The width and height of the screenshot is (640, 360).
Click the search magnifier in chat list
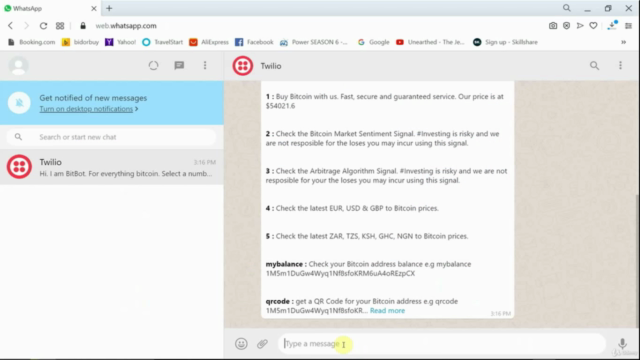click(18, 137)
